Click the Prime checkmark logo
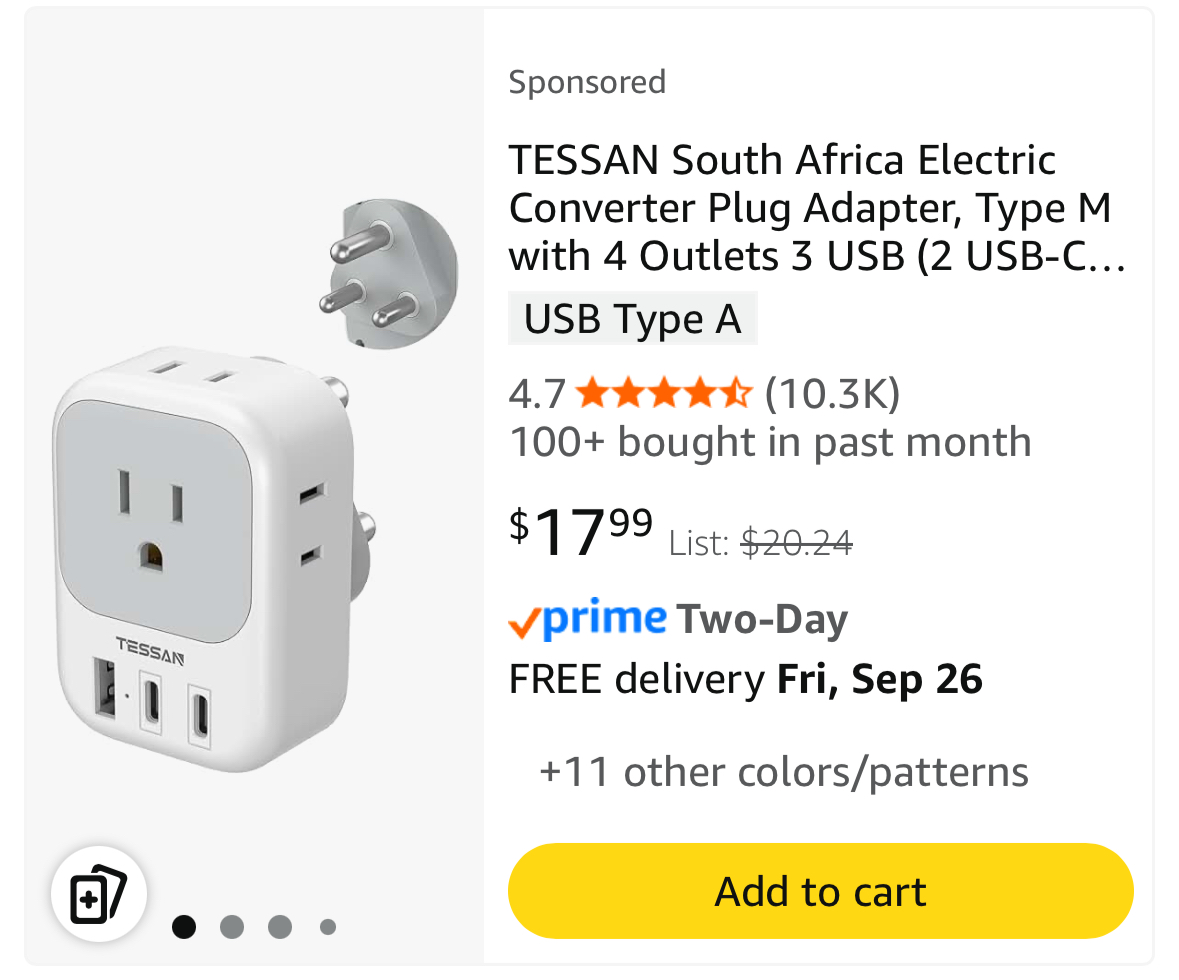The image size is (1179, 980). [x=587, y=620]
